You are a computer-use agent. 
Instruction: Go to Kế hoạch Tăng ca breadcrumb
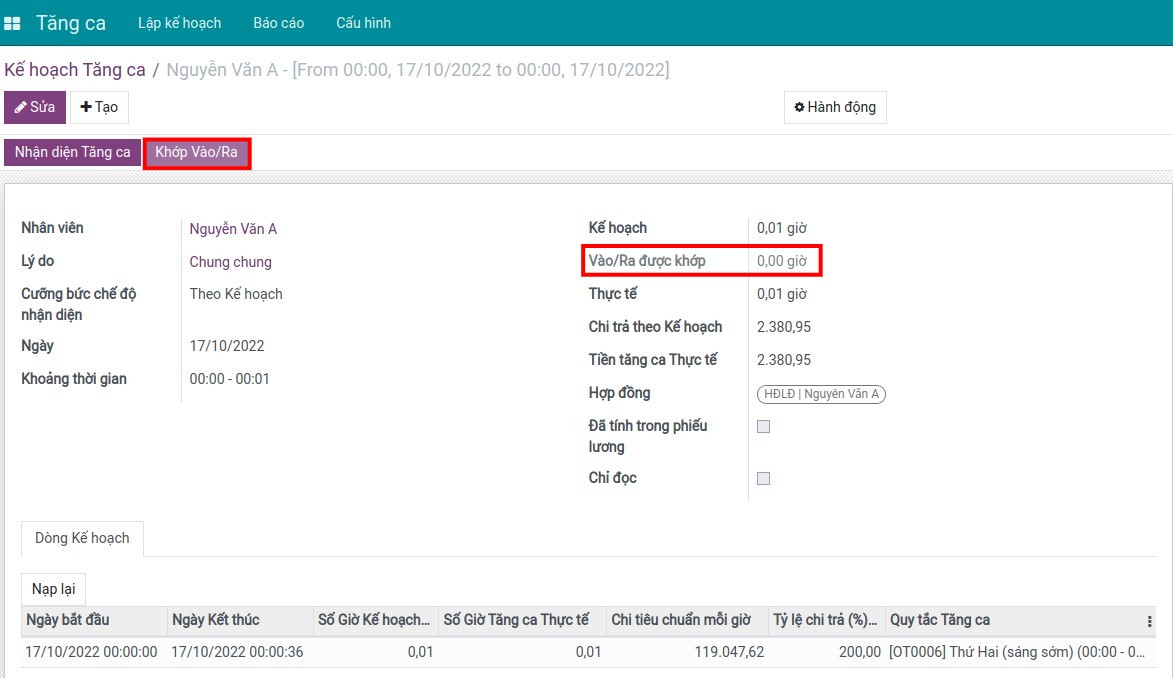coord(75,70)
